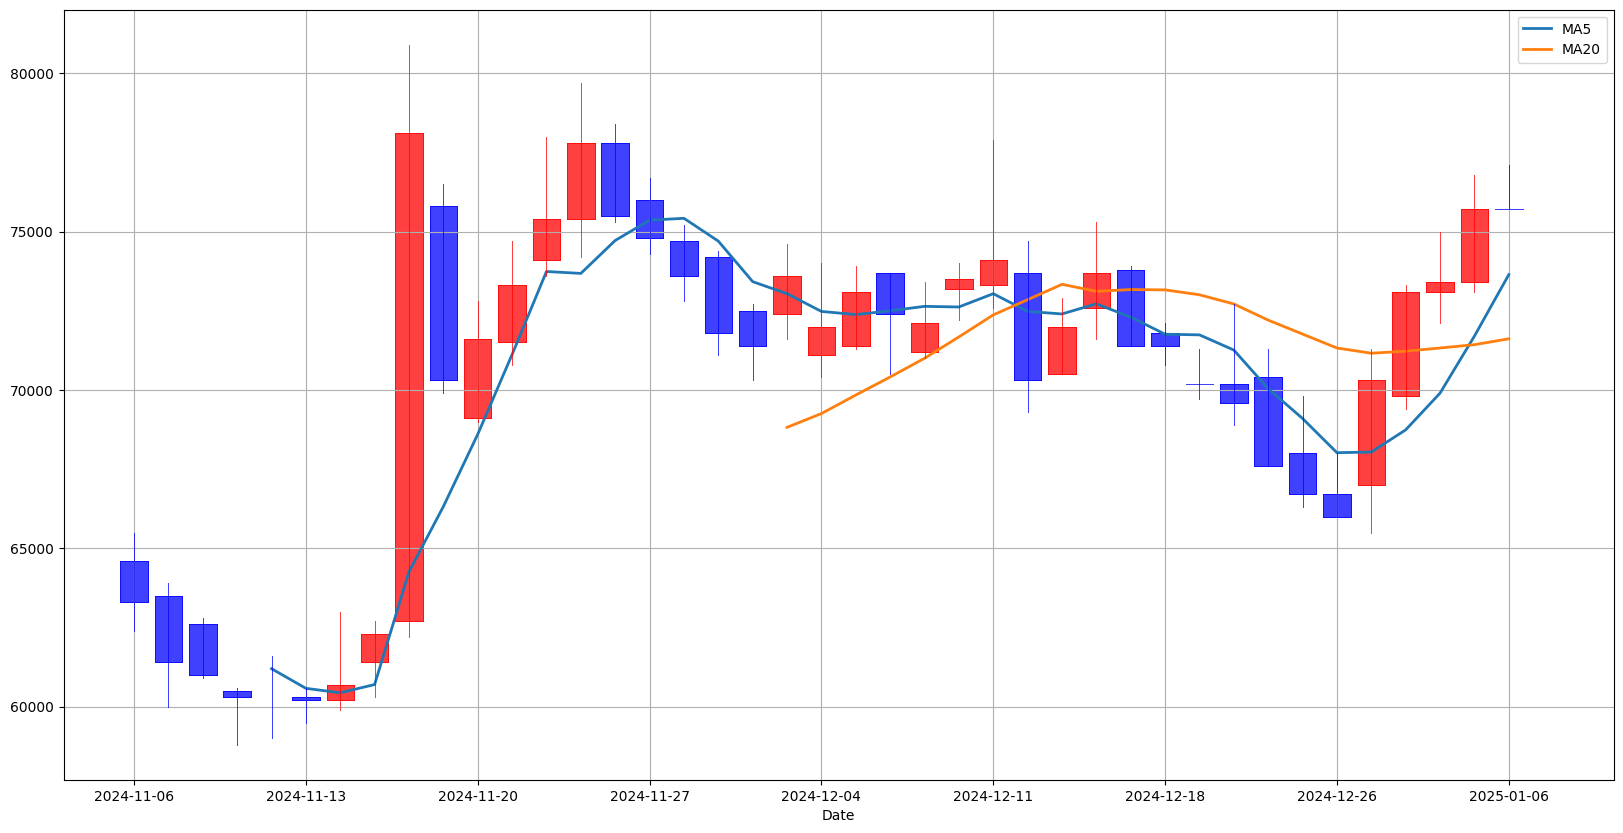Click the 2024-11-13 x-axis date label

[x=306, y=797]
